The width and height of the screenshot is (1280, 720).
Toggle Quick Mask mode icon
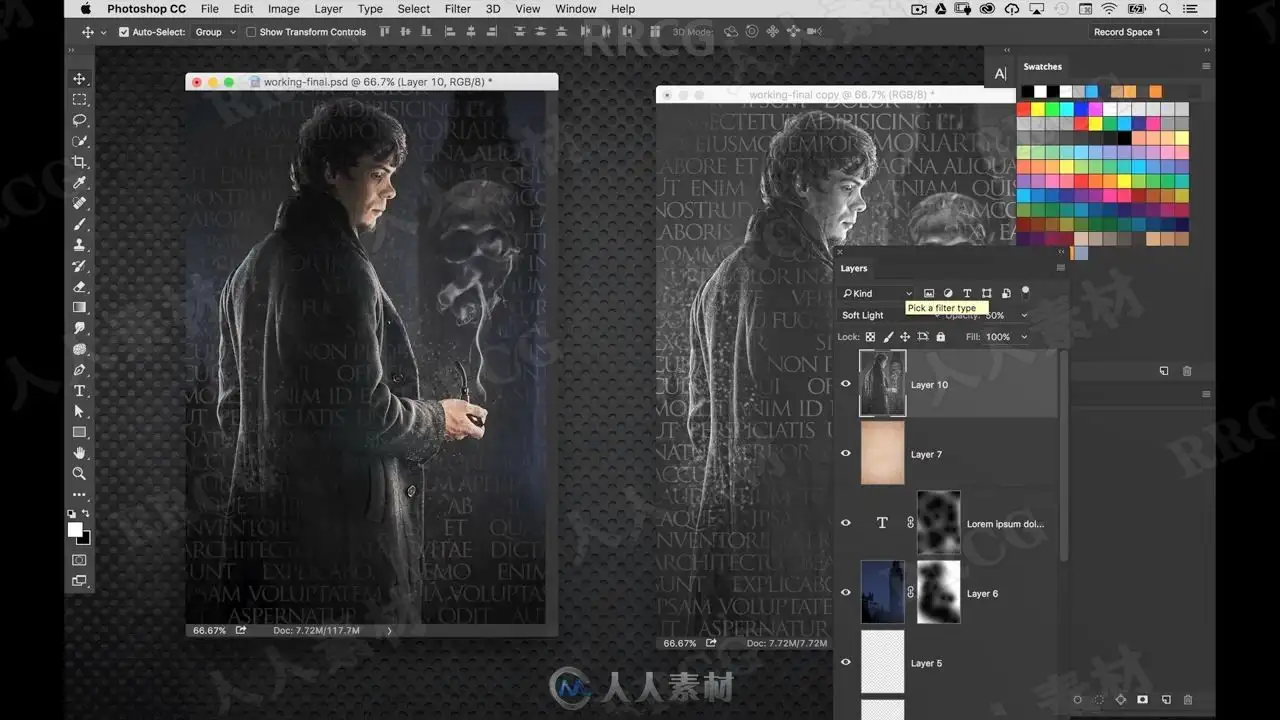pyautogui.click(x=80, y=560)
